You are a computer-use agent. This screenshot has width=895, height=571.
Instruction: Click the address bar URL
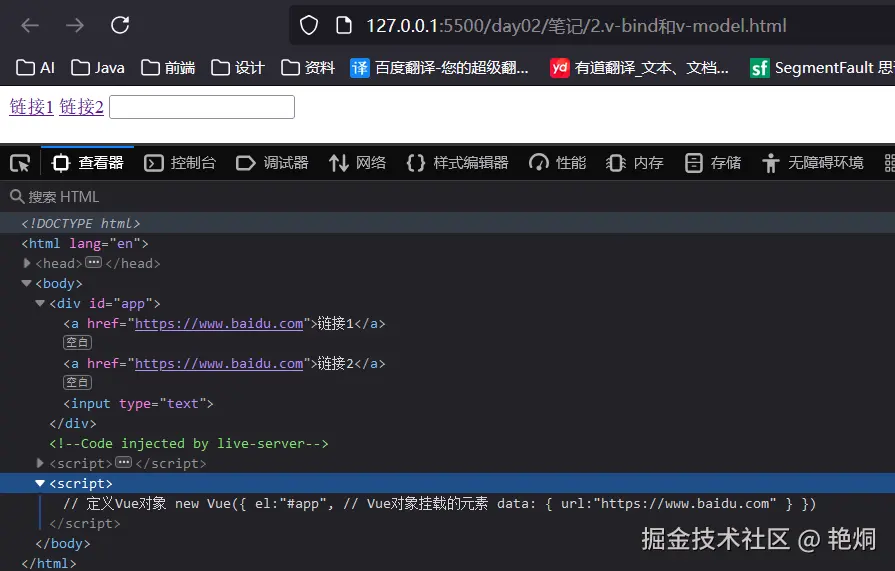[x=576, y=26]
